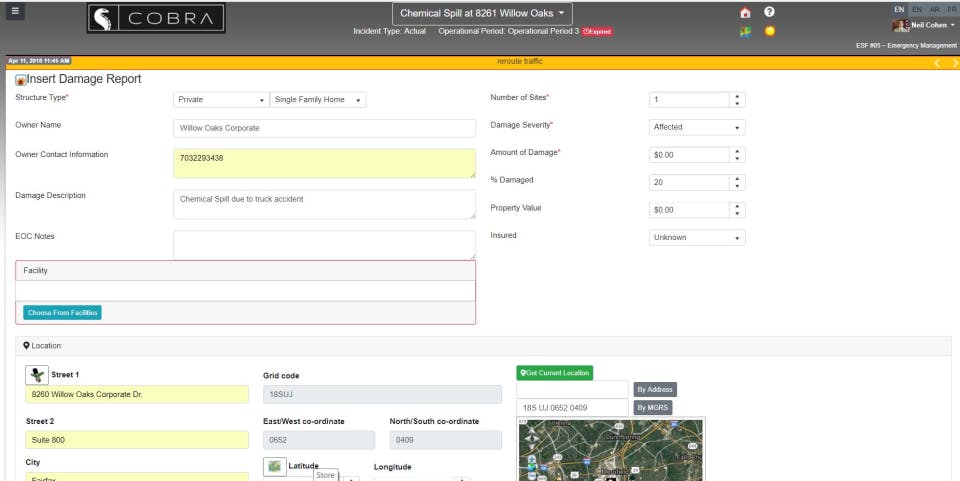Go to next ticker message arrow

coord(954,63)
